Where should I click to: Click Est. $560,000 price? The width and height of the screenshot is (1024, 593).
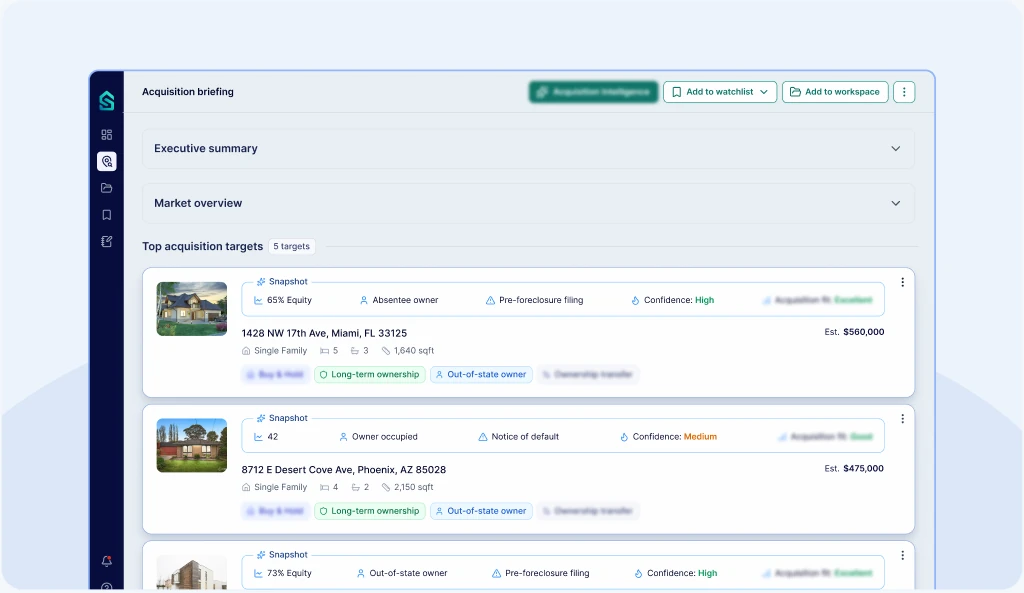[x=854, y=332]
